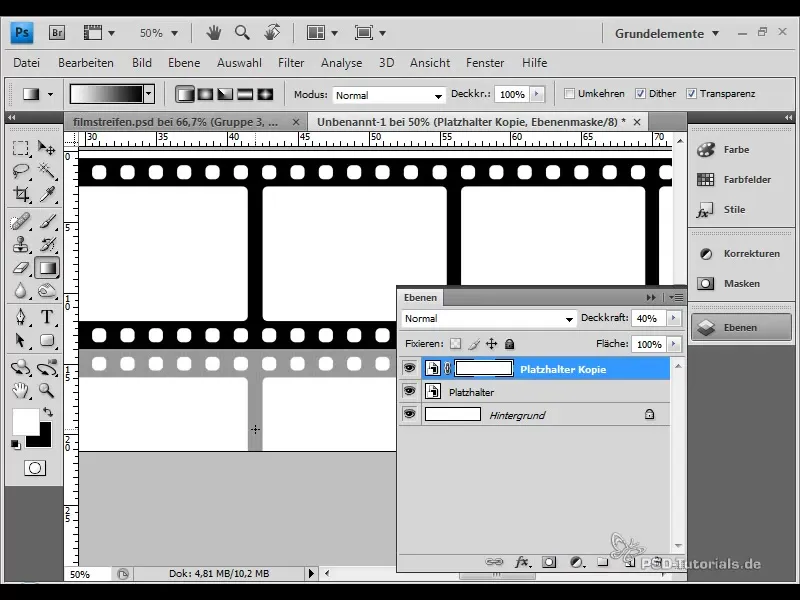Reset default foreground and background colors

tap(16, 445)
